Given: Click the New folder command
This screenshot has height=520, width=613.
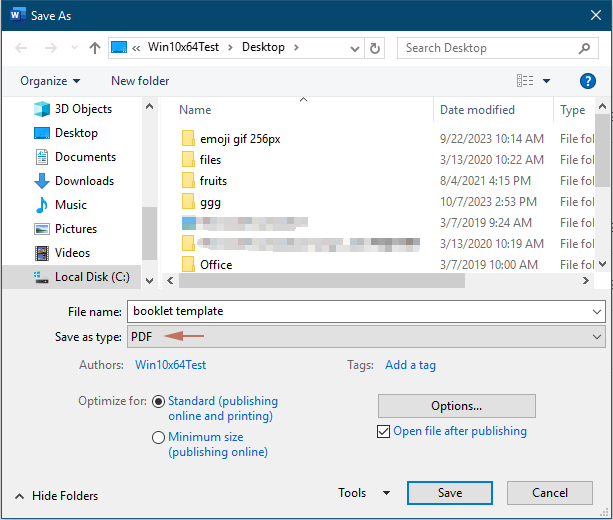Looking at the screenshot, I should pyautogui.click(x=140, y=81).
